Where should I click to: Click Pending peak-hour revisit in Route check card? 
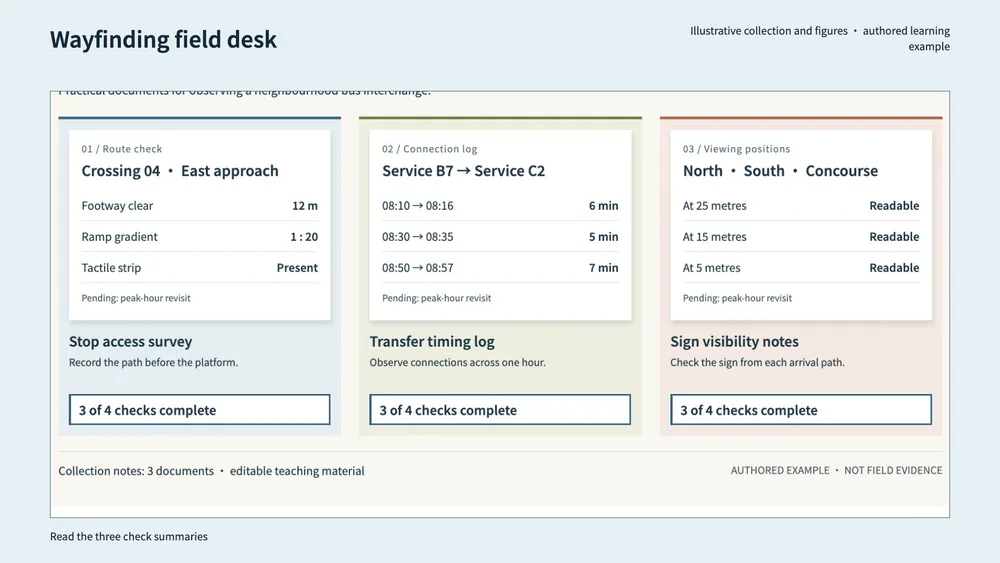(x=136, y=298)
